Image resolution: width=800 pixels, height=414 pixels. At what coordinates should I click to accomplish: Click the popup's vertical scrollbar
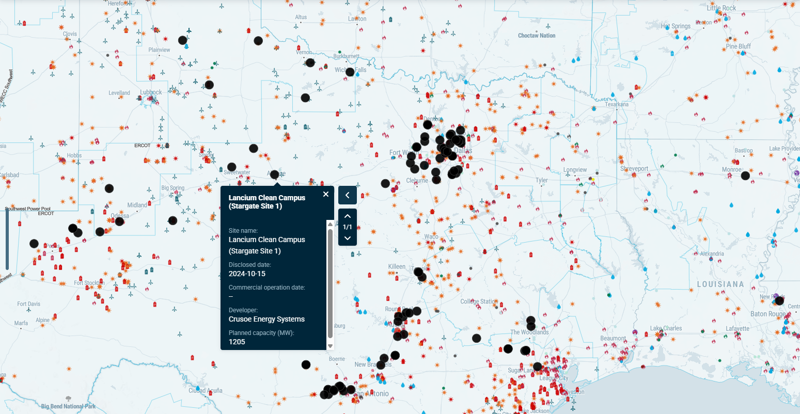330,280
